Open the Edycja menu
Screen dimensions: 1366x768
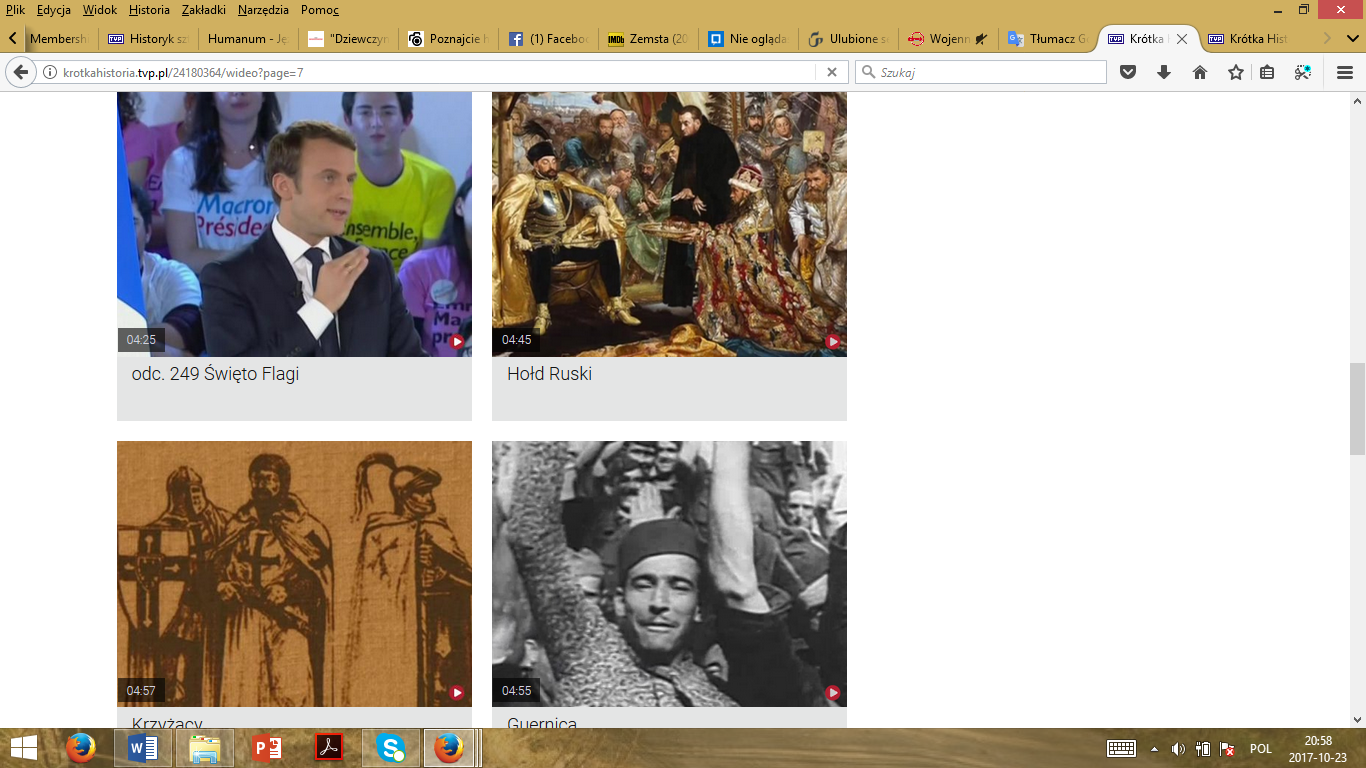[54, 10]
